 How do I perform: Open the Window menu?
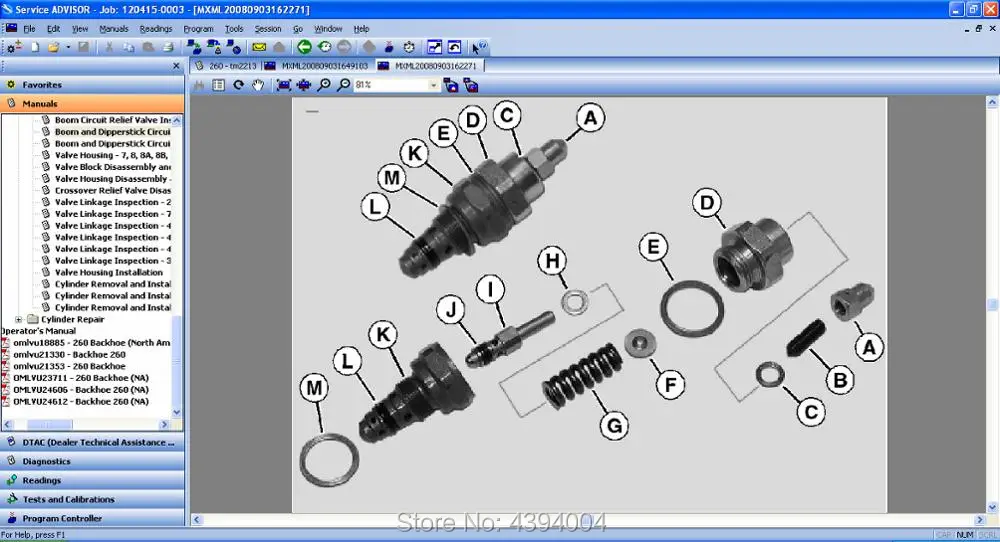point(328,29)
